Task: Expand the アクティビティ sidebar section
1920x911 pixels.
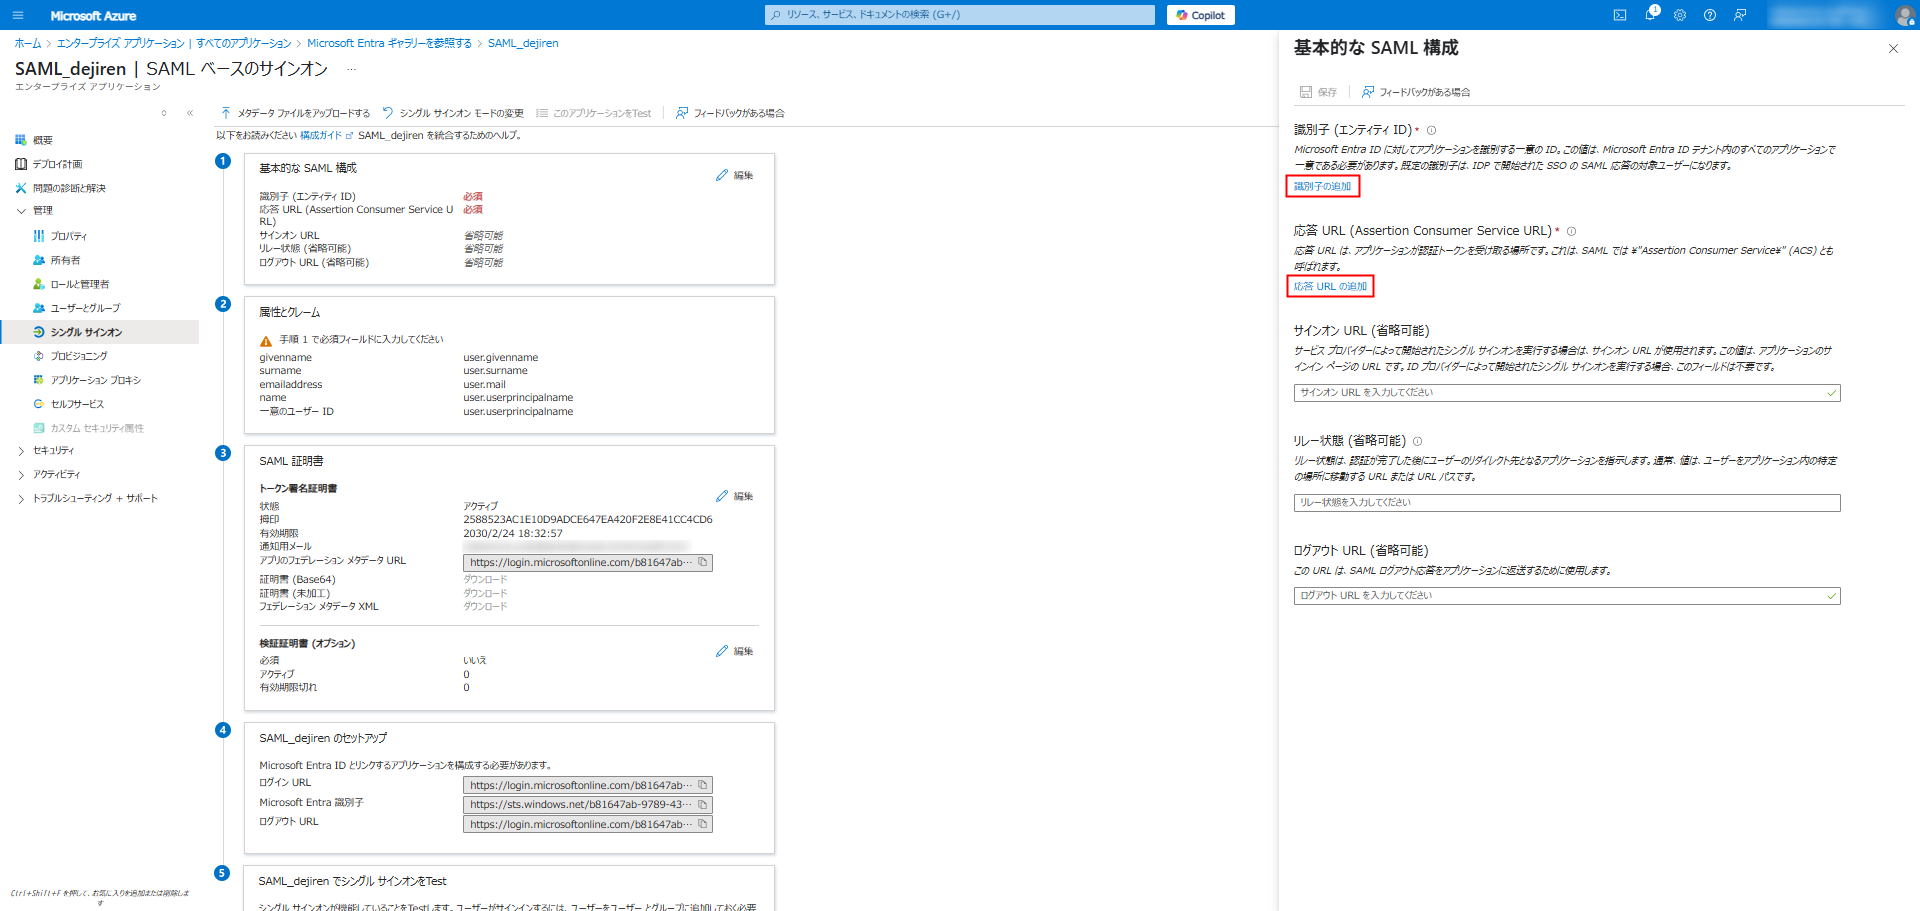Action: 21,475
